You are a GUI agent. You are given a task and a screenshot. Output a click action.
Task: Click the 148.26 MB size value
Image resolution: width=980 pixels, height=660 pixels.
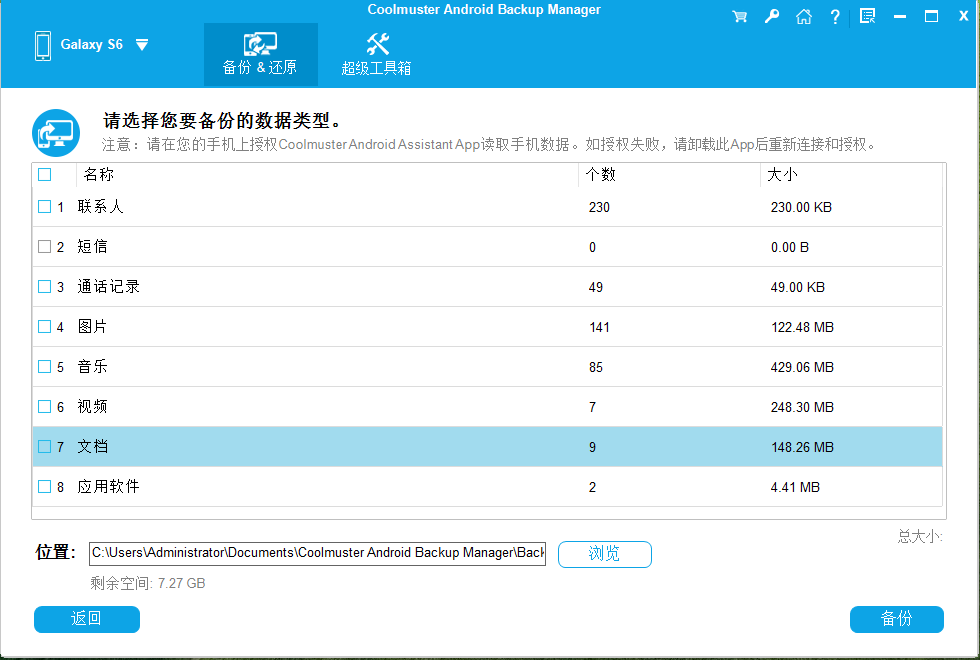pyautogui.click(x=802, y=448)
